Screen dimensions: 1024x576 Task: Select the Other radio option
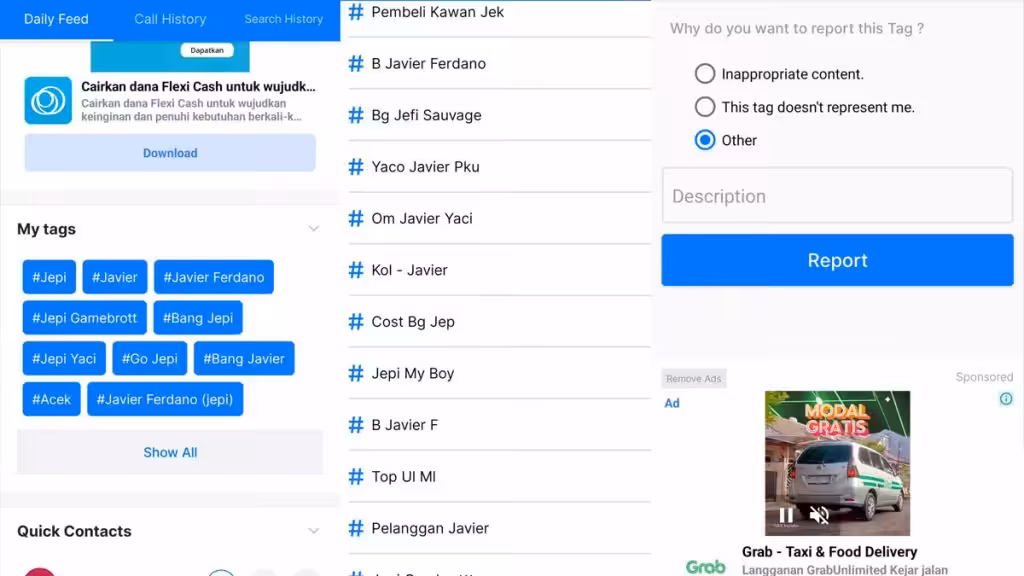click(705, 140)
